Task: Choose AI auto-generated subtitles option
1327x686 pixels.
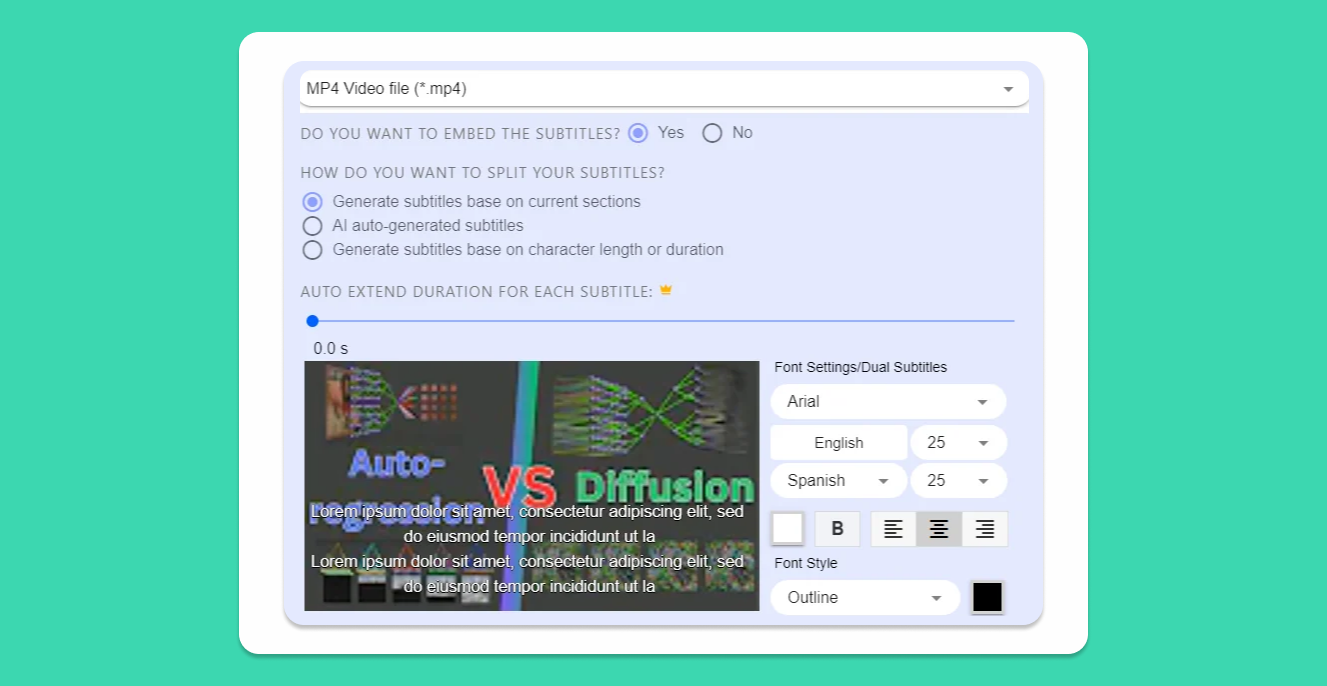Action: point(313,226)
